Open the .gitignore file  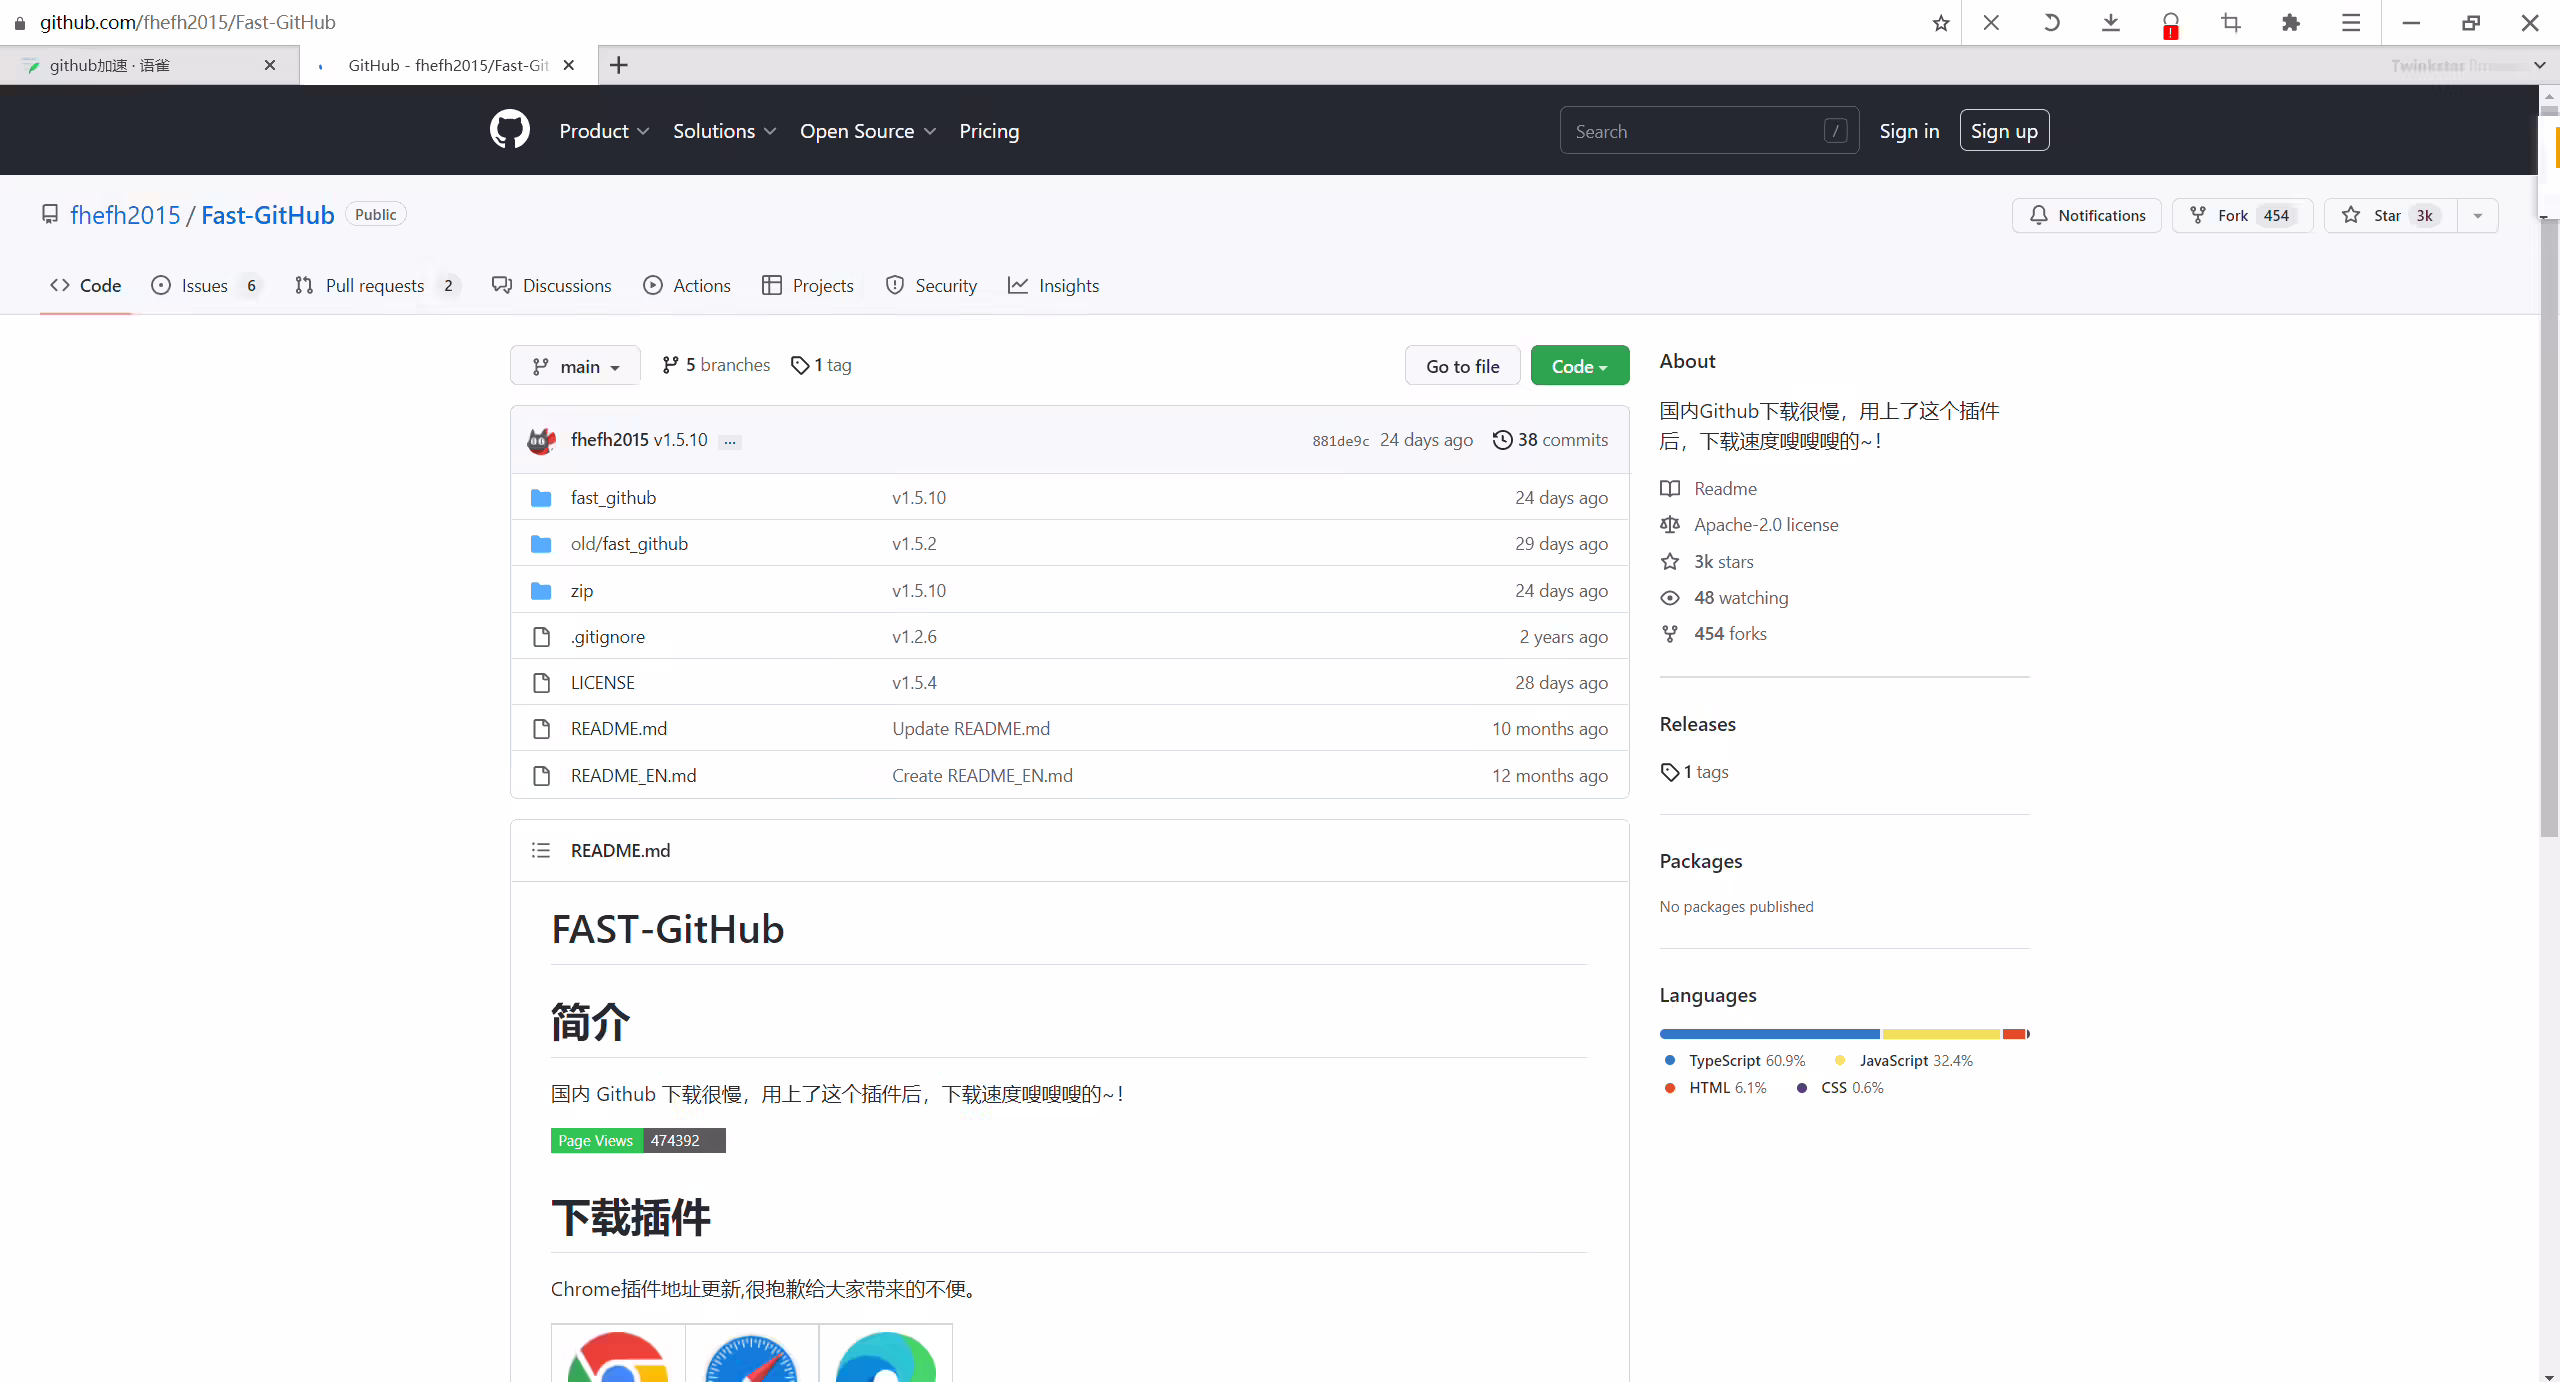[607, 637]
